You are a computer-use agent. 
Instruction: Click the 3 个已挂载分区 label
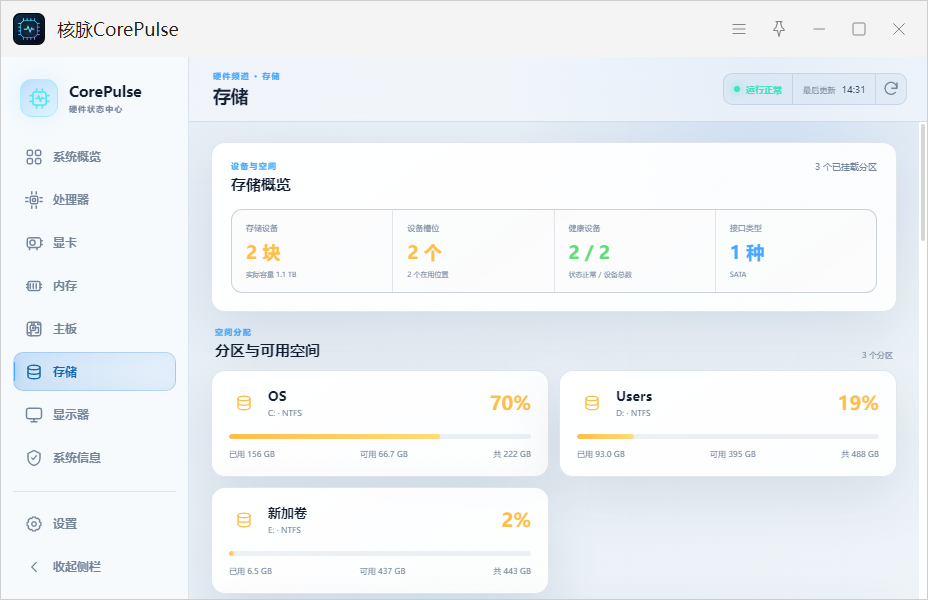[x=846, y=167]
